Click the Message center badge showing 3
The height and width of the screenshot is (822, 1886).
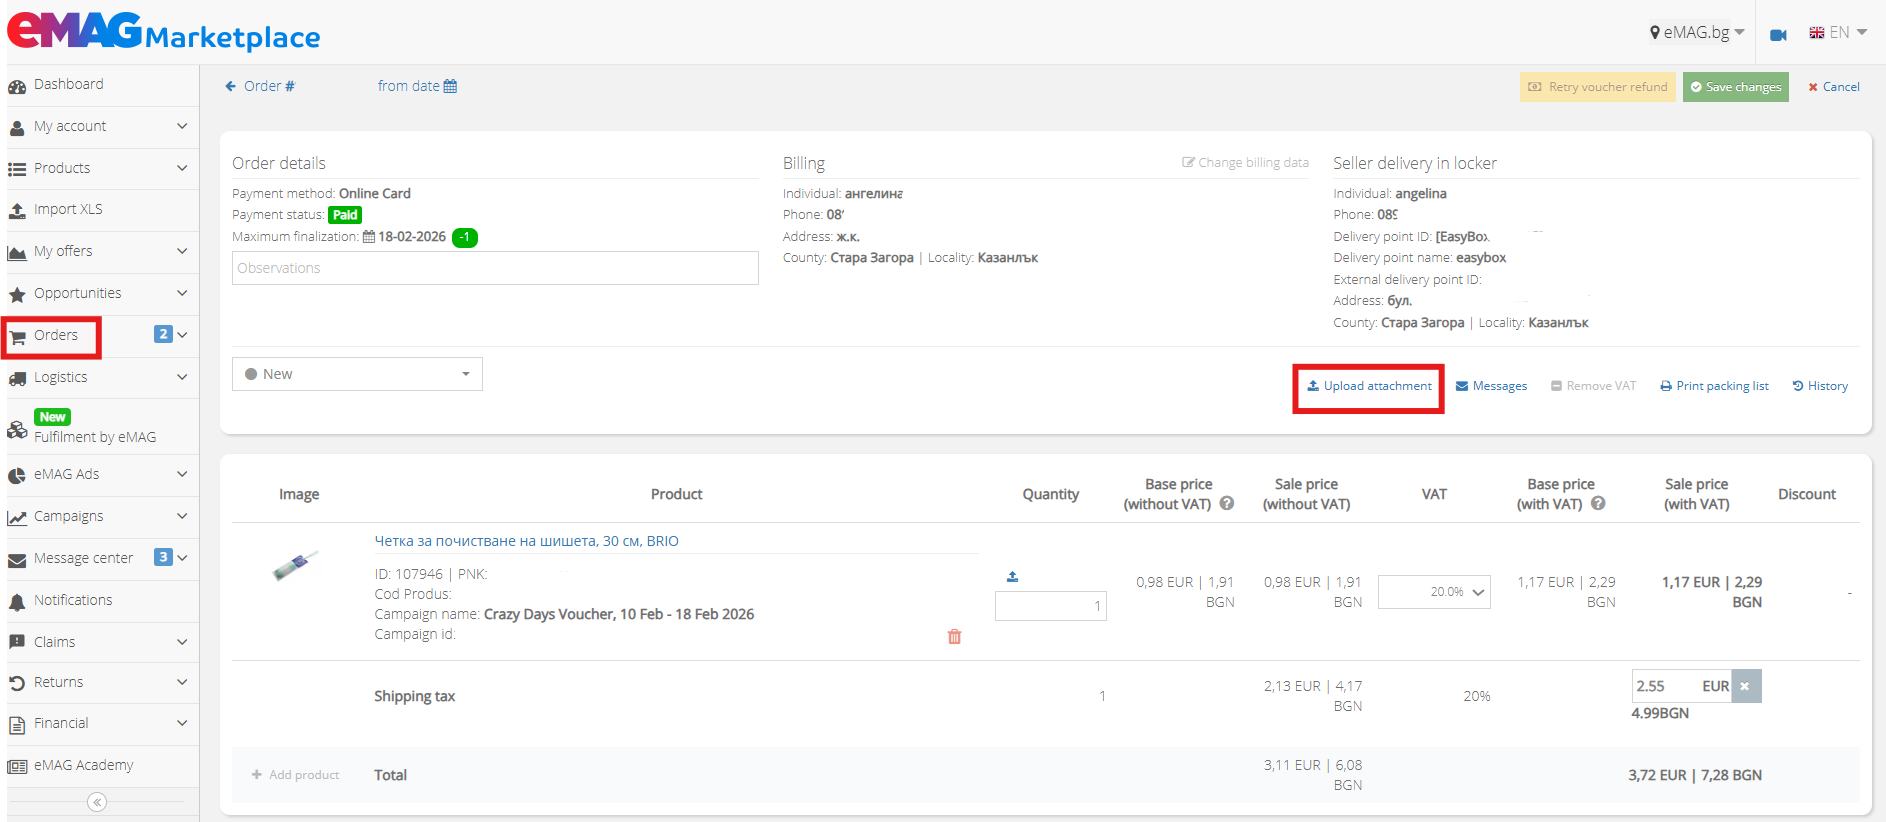[x=163, y=557]
